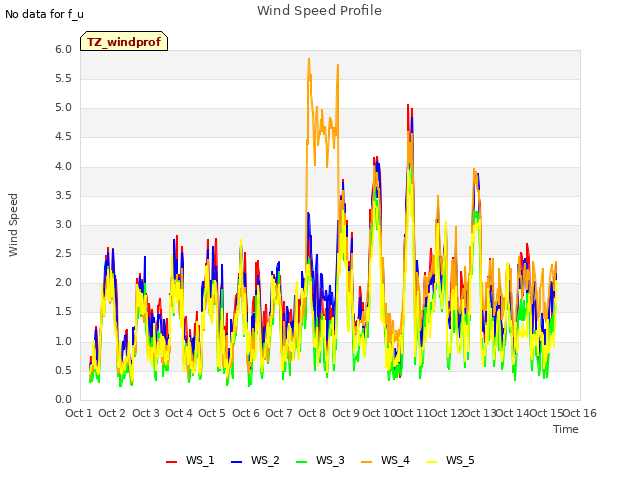Click the Wind Speed y-axis label
Image resolution: width=640 pixels, height=480 pixels.
(13, 225)
